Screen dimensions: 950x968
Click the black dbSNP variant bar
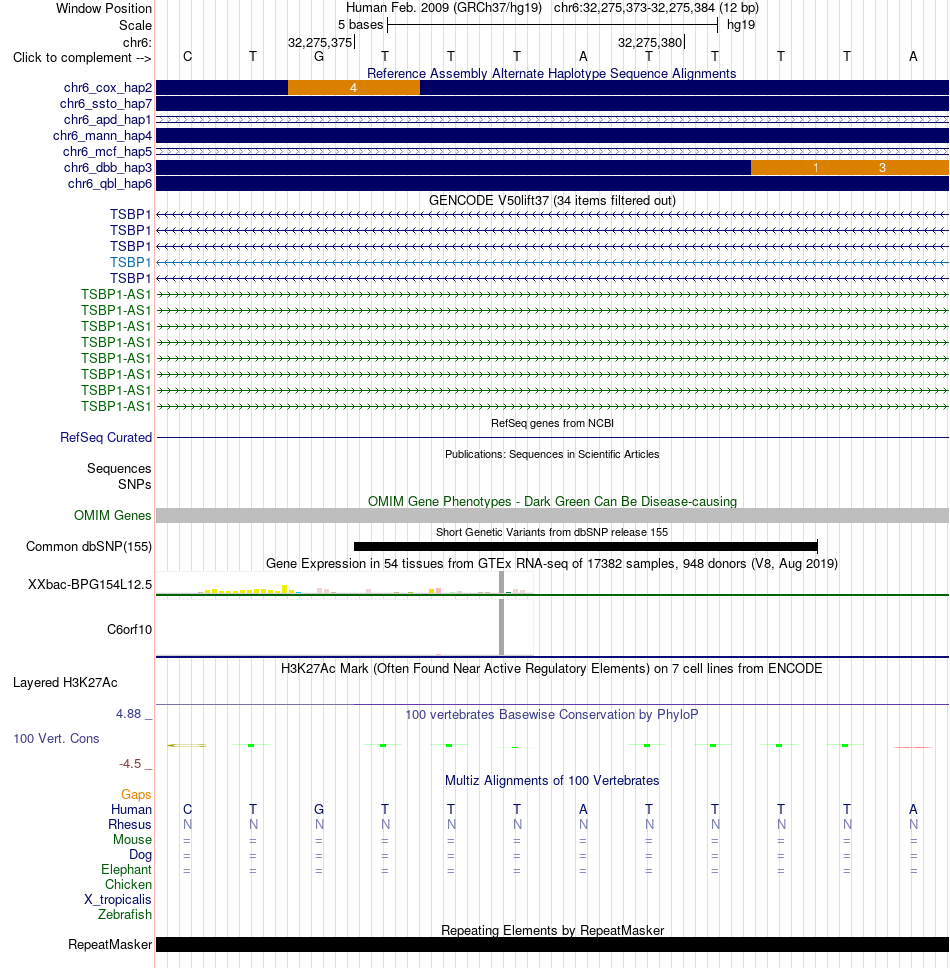pyautogui.click(x=586, y=546)
